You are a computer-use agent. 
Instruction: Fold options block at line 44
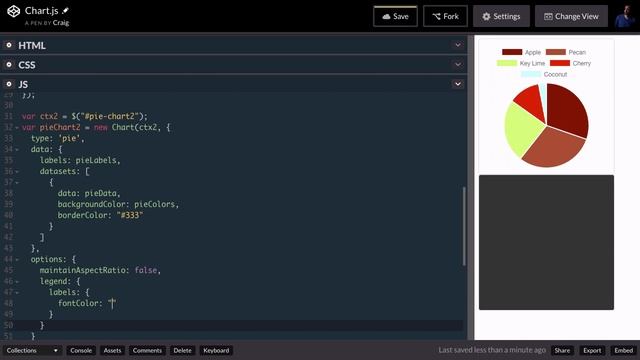[17, 260]
